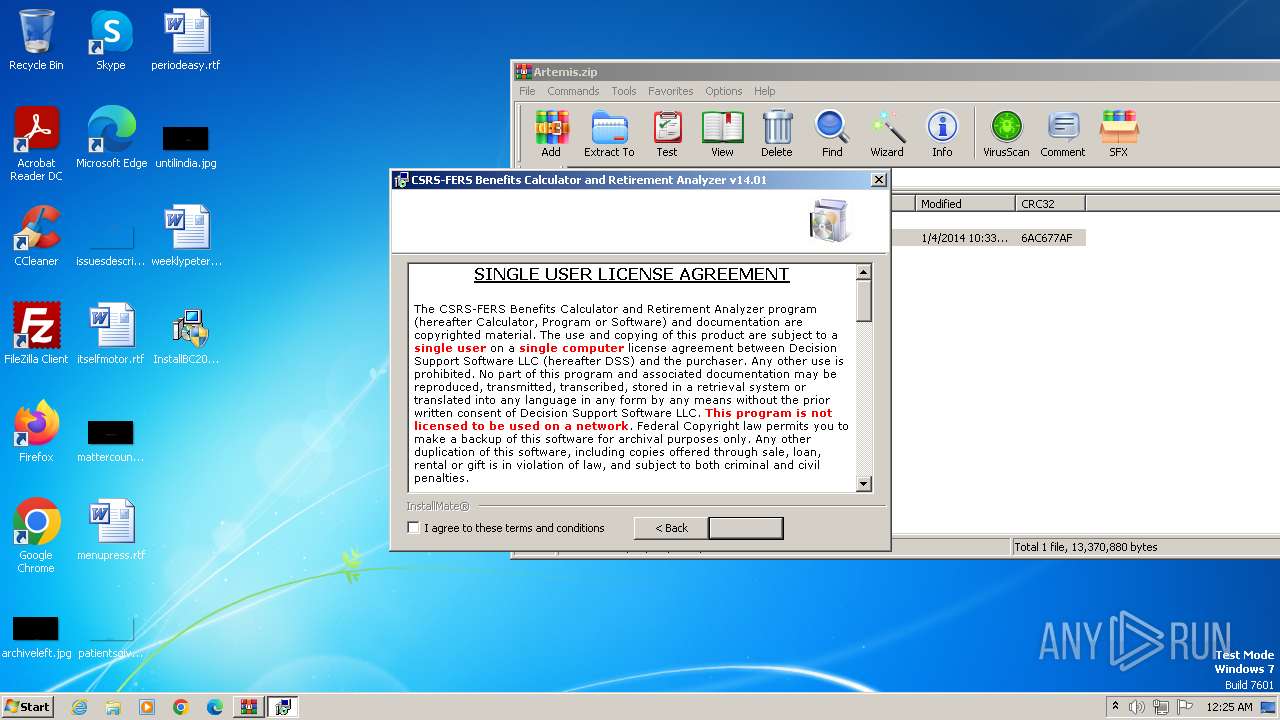The image size is (1280, 720).
Task: Open archiveleft.jpg desktop file
Action: (x=36, y=636)
